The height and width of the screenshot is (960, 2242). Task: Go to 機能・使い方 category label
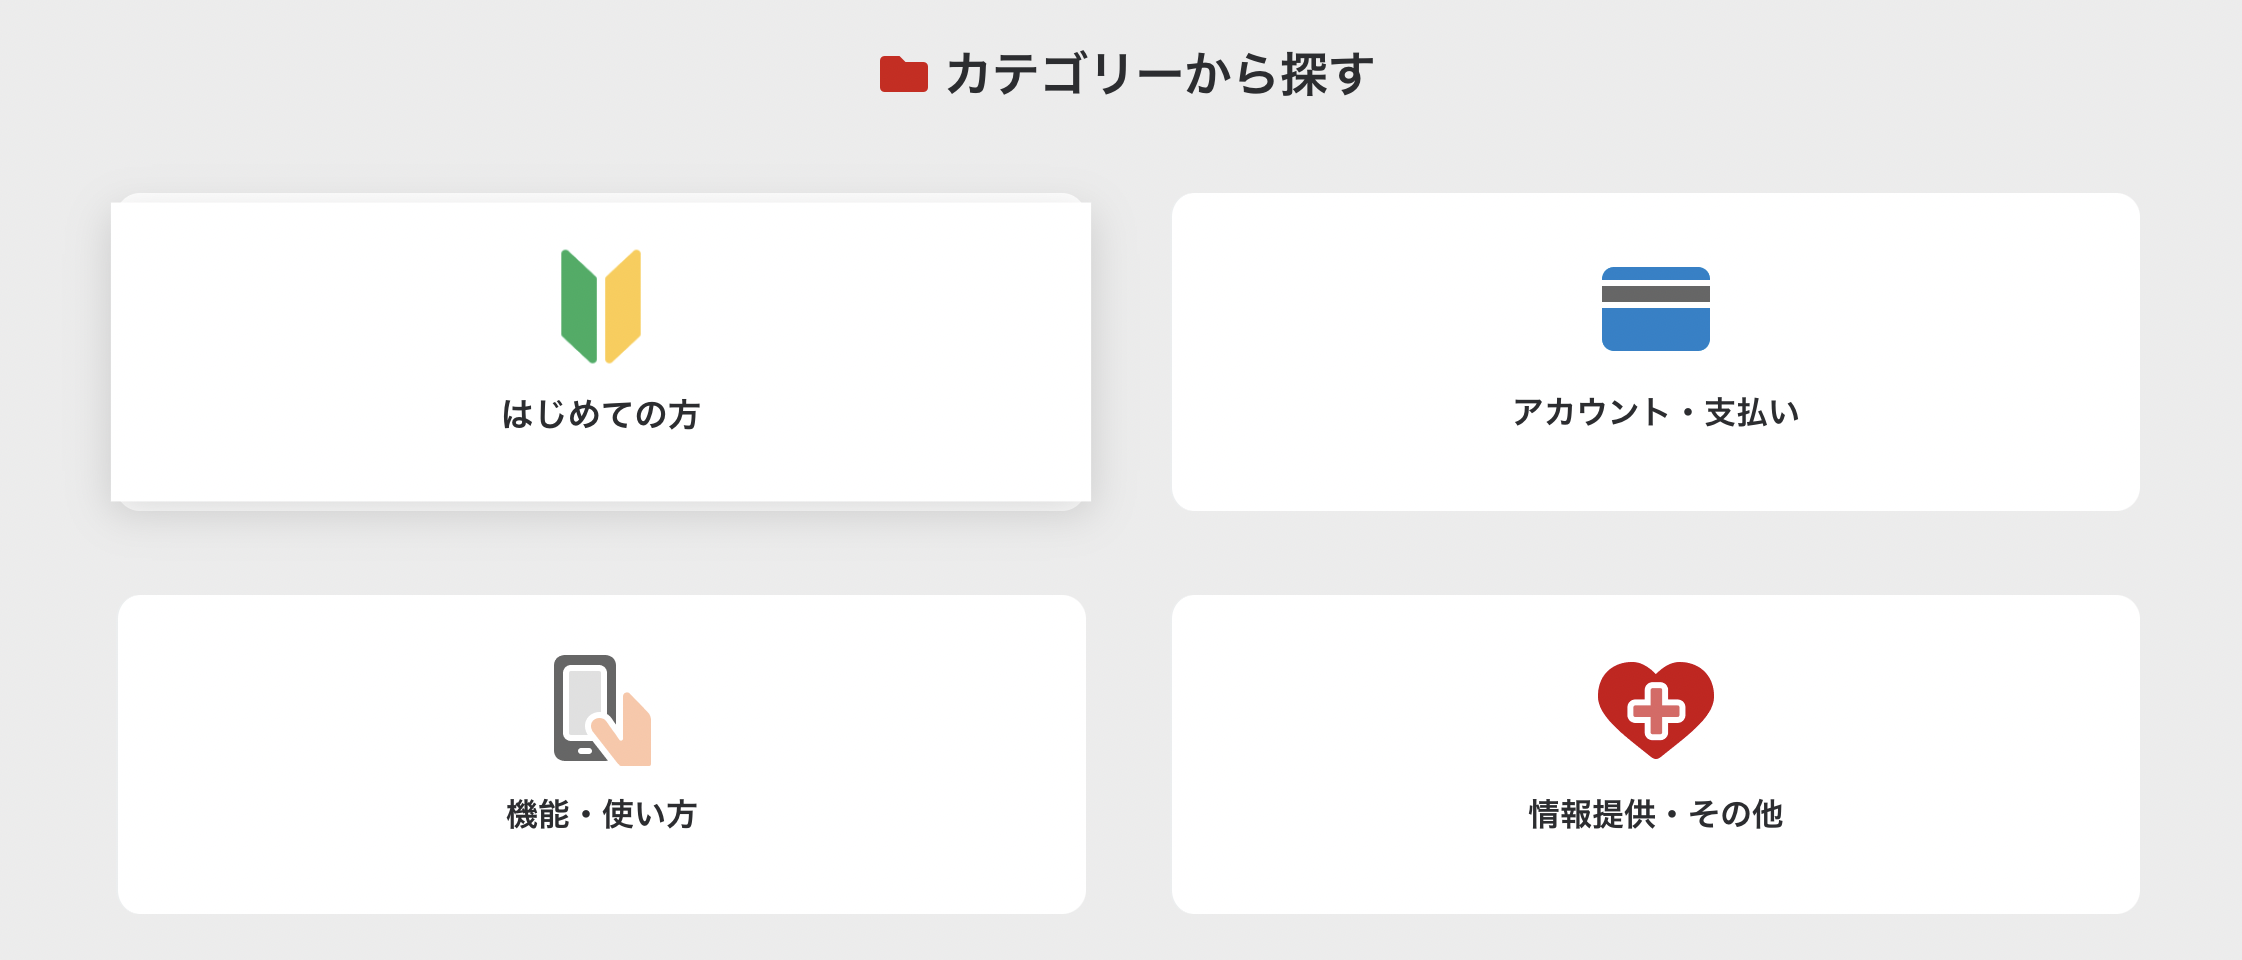click(x=601, y=814)
